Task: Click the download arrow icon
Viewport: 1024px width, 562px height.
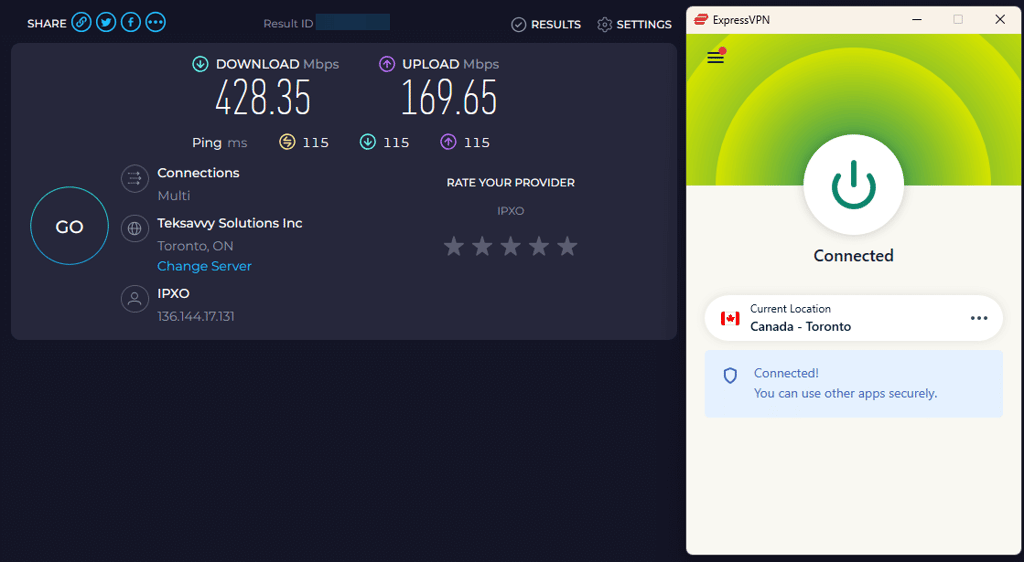Action: point(200,64)
